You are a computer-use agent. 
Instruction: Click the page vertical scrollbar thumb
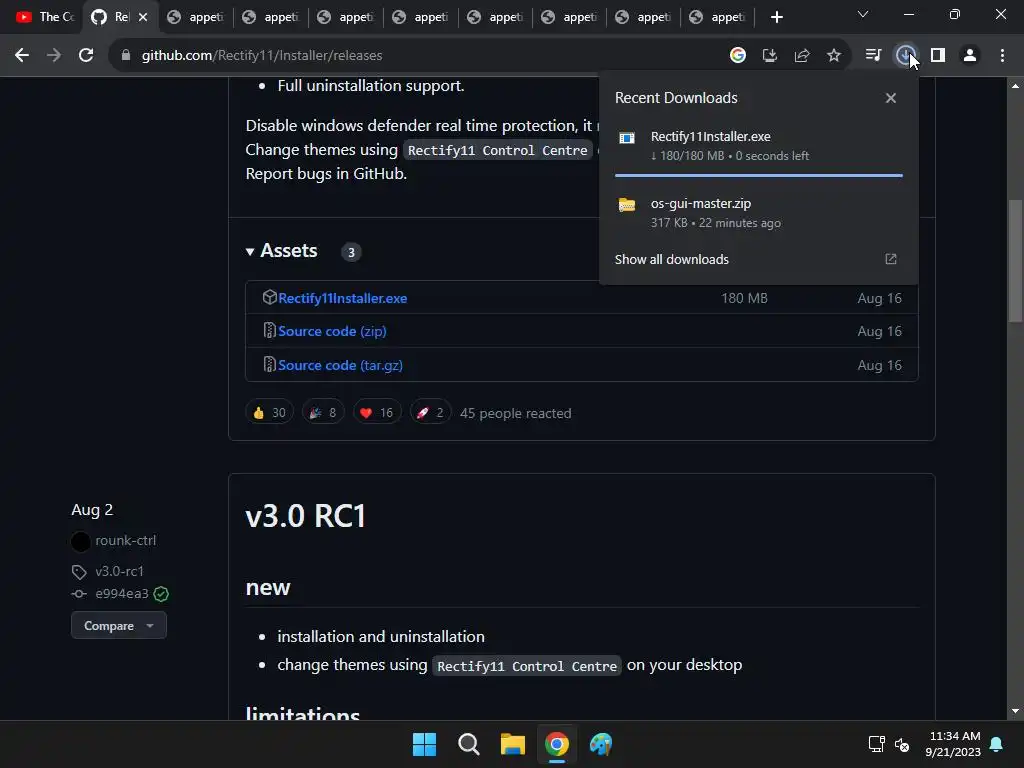pyautogui.click(x=1015, y=260)
